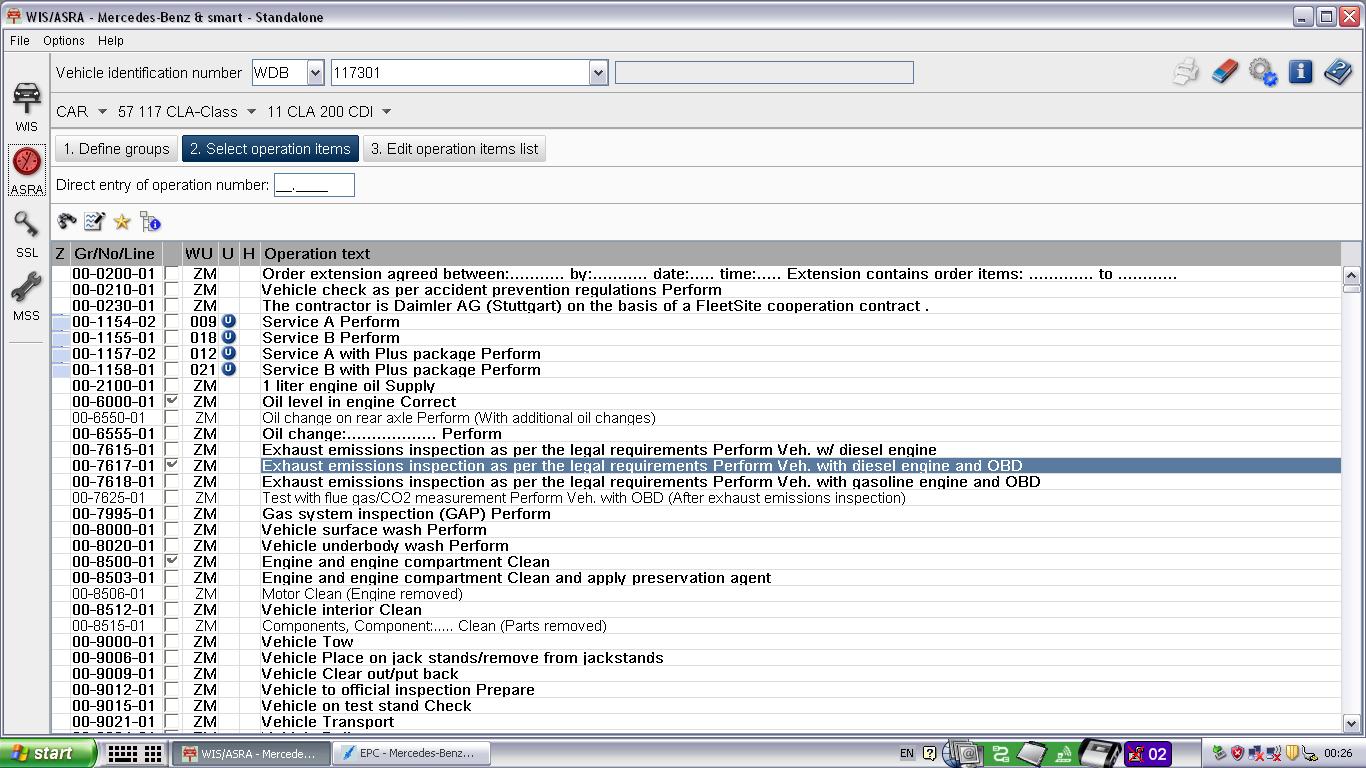The height and width of the screenshot is (768, 1366).
Task: Sort by Operation text column header
Action: [800, 253]
